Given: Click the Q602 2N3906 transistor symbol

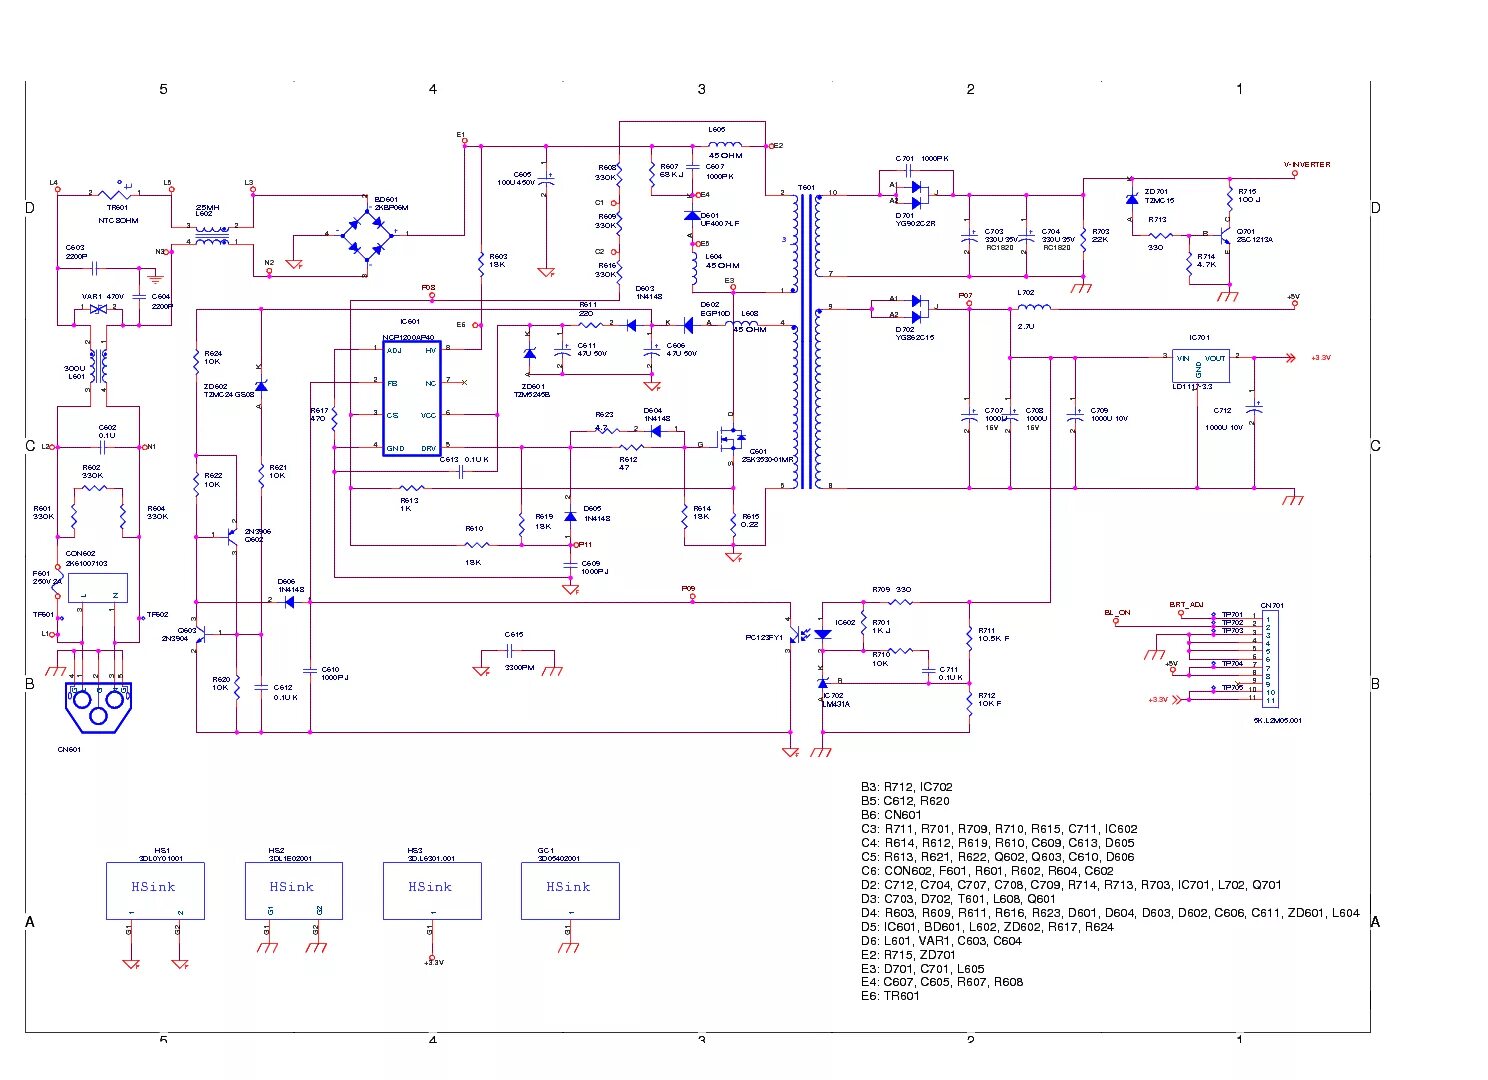Looking at the screenshot, I should (x=230, y=537).
